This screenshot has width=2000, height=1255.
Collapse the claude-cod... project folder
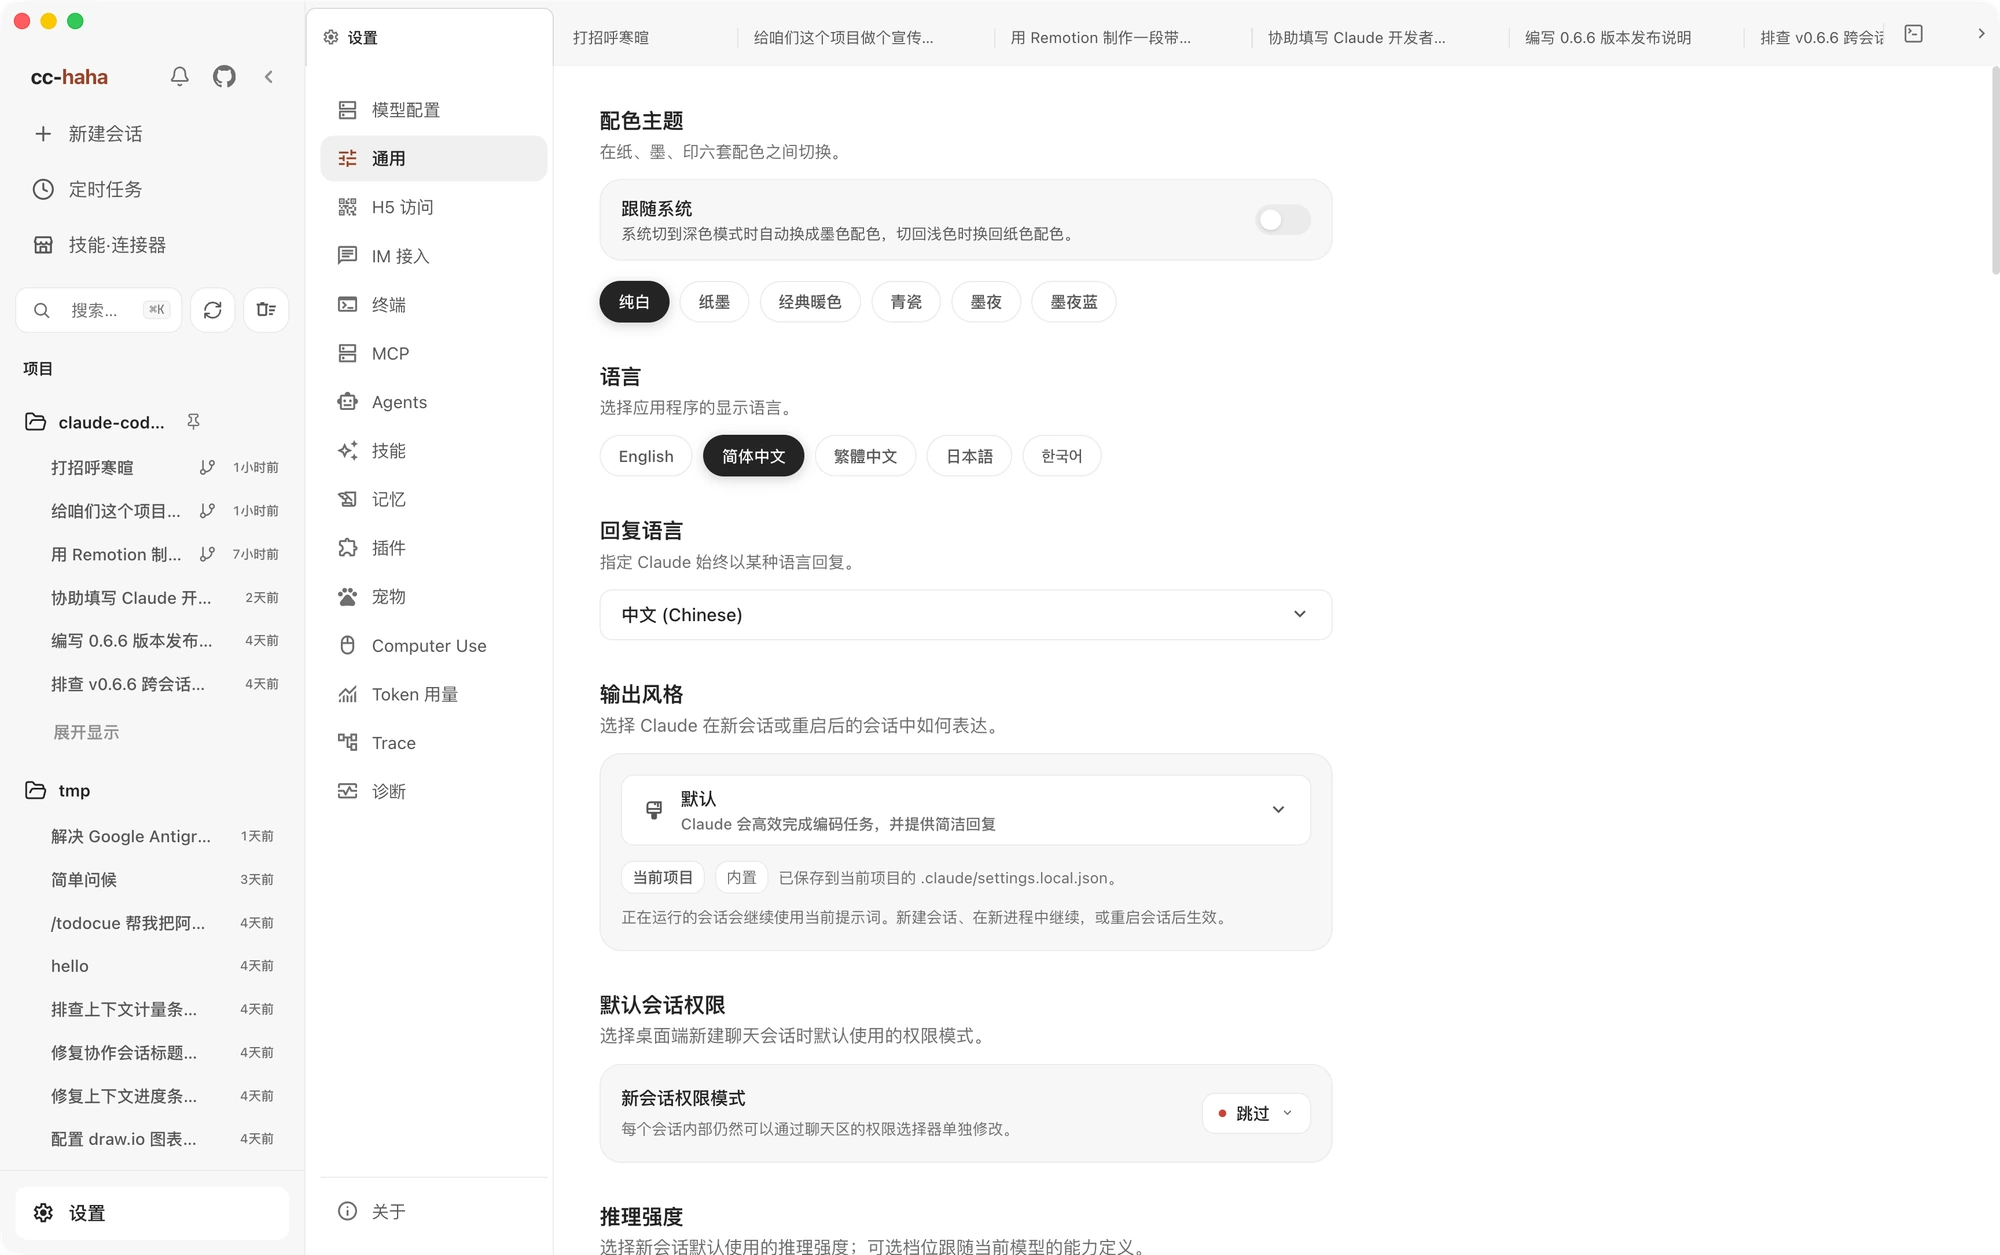coord(35,422)
